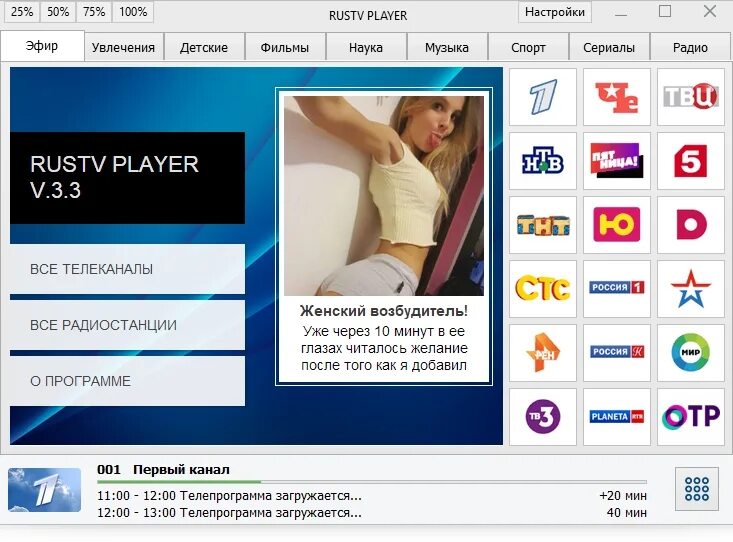733x542 pixels.
Task: Tune to the СТС channel
Action: pyautogui.click(x=543, y=289)
